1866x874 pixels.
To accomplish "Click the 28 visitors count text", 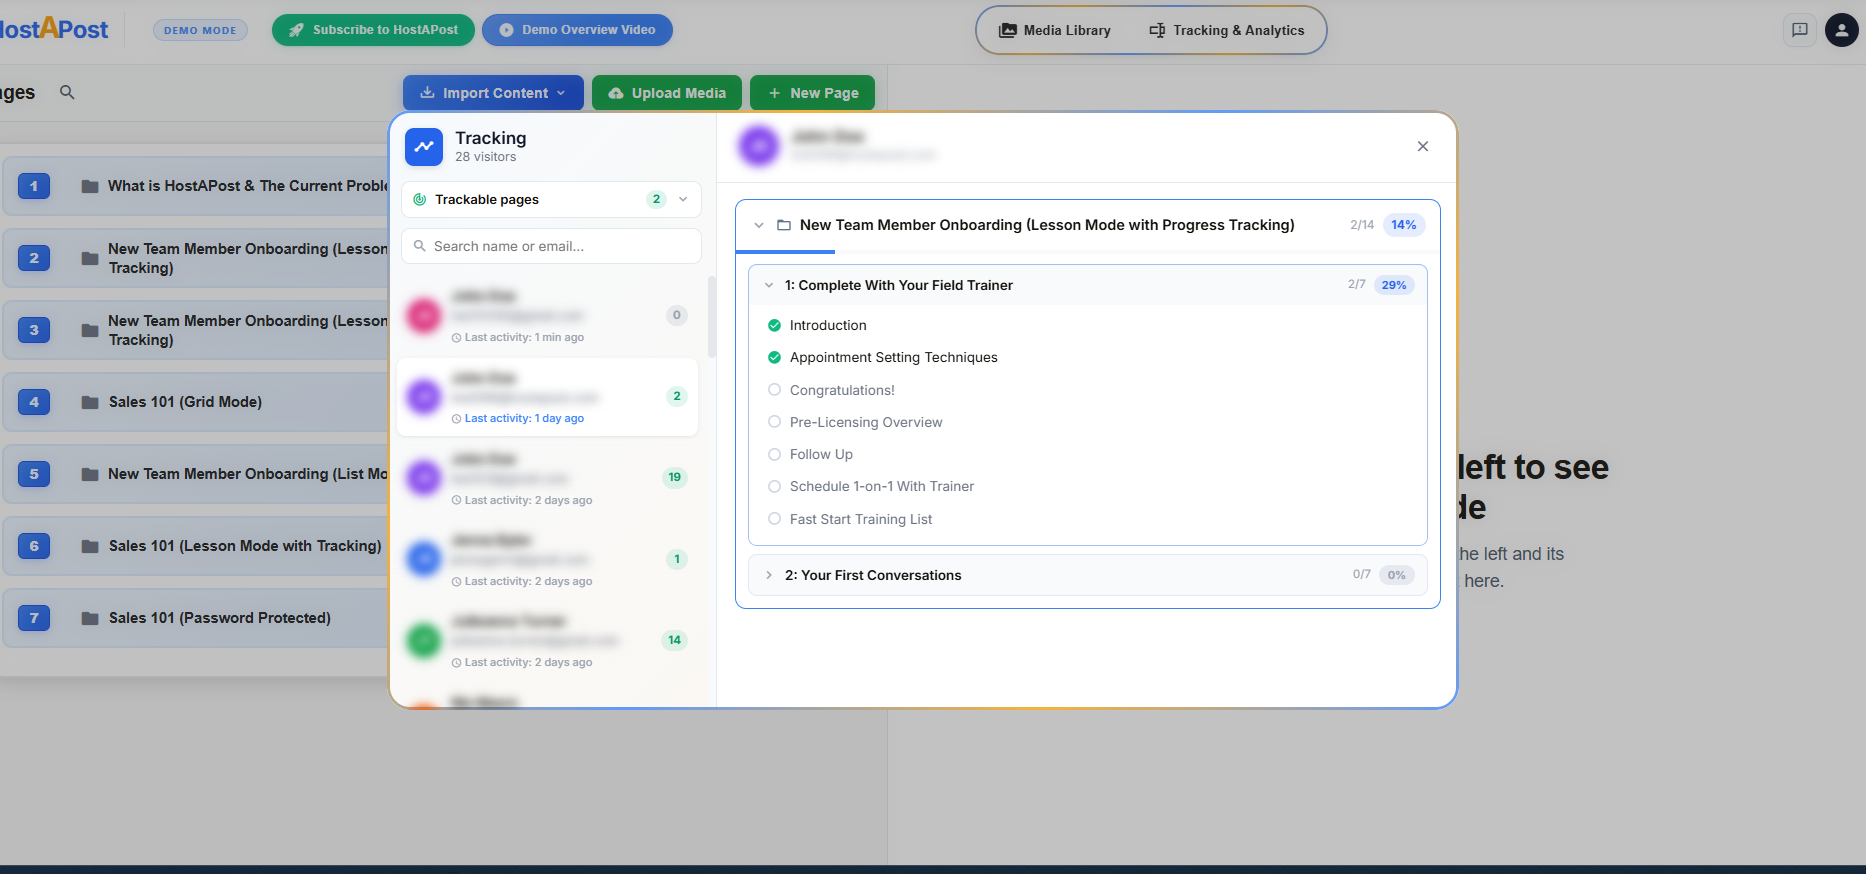I will point(486,157).
